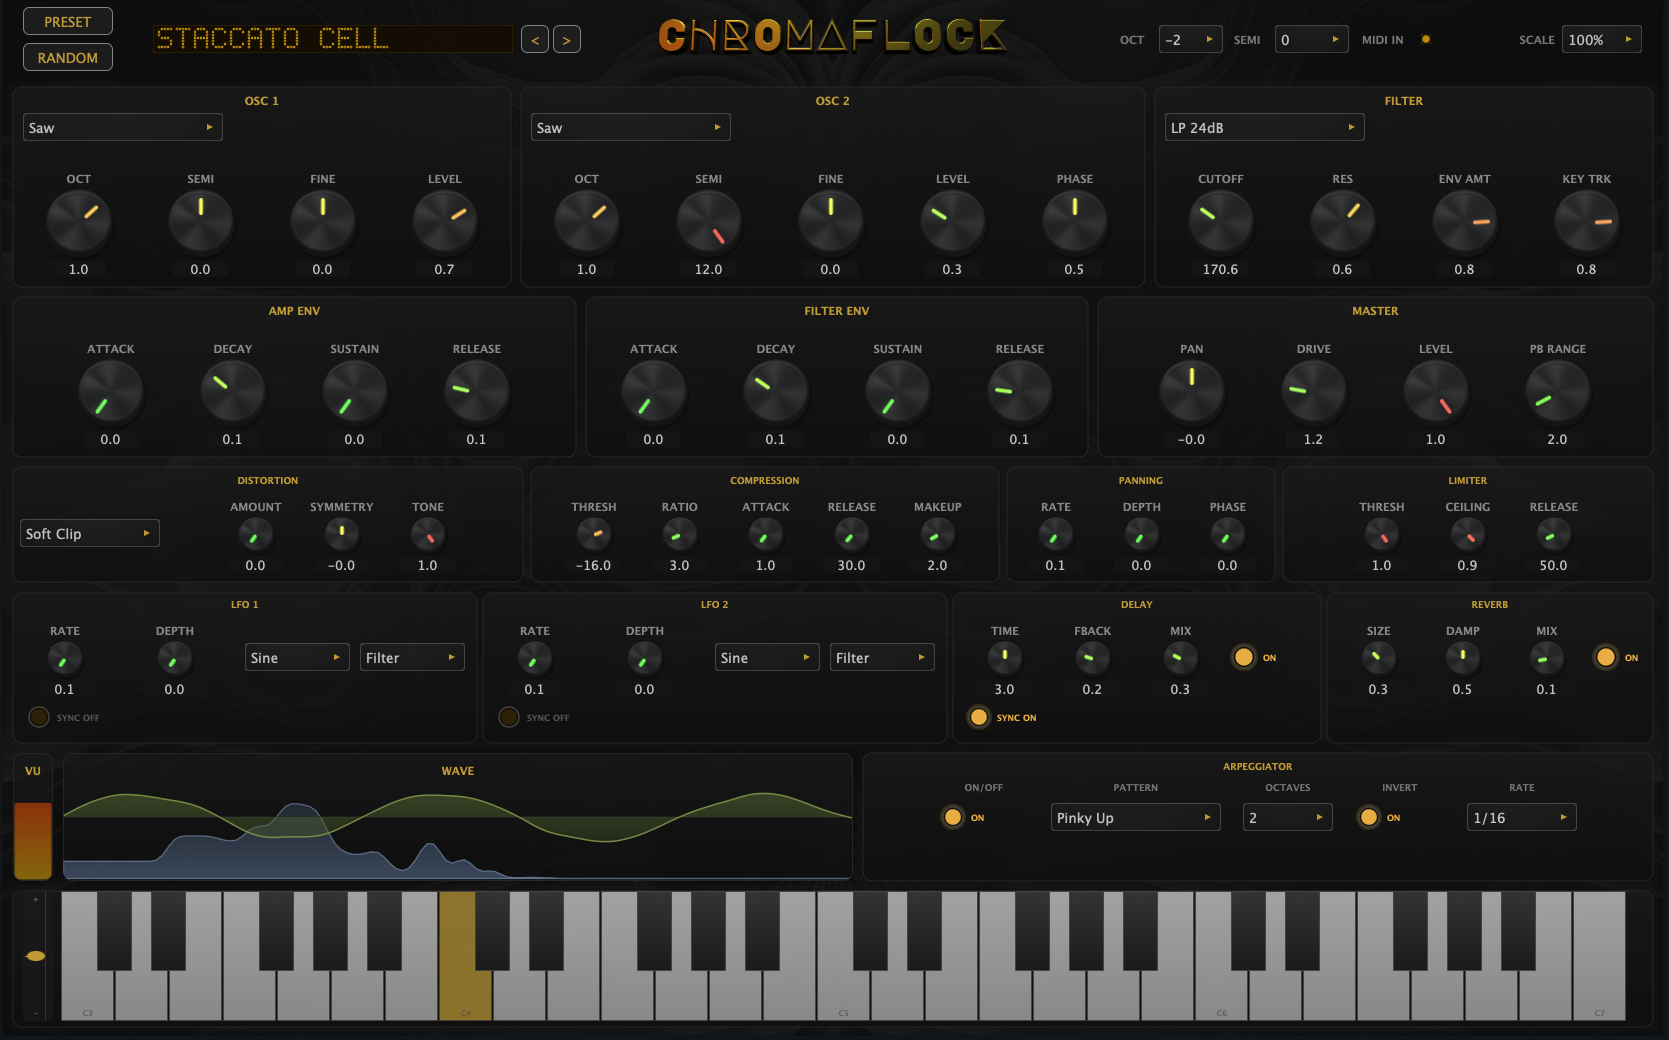This screenshot has height=1040, width=1669.
Task: Click the RANDOM button
Action: click(x=68, y=57)
